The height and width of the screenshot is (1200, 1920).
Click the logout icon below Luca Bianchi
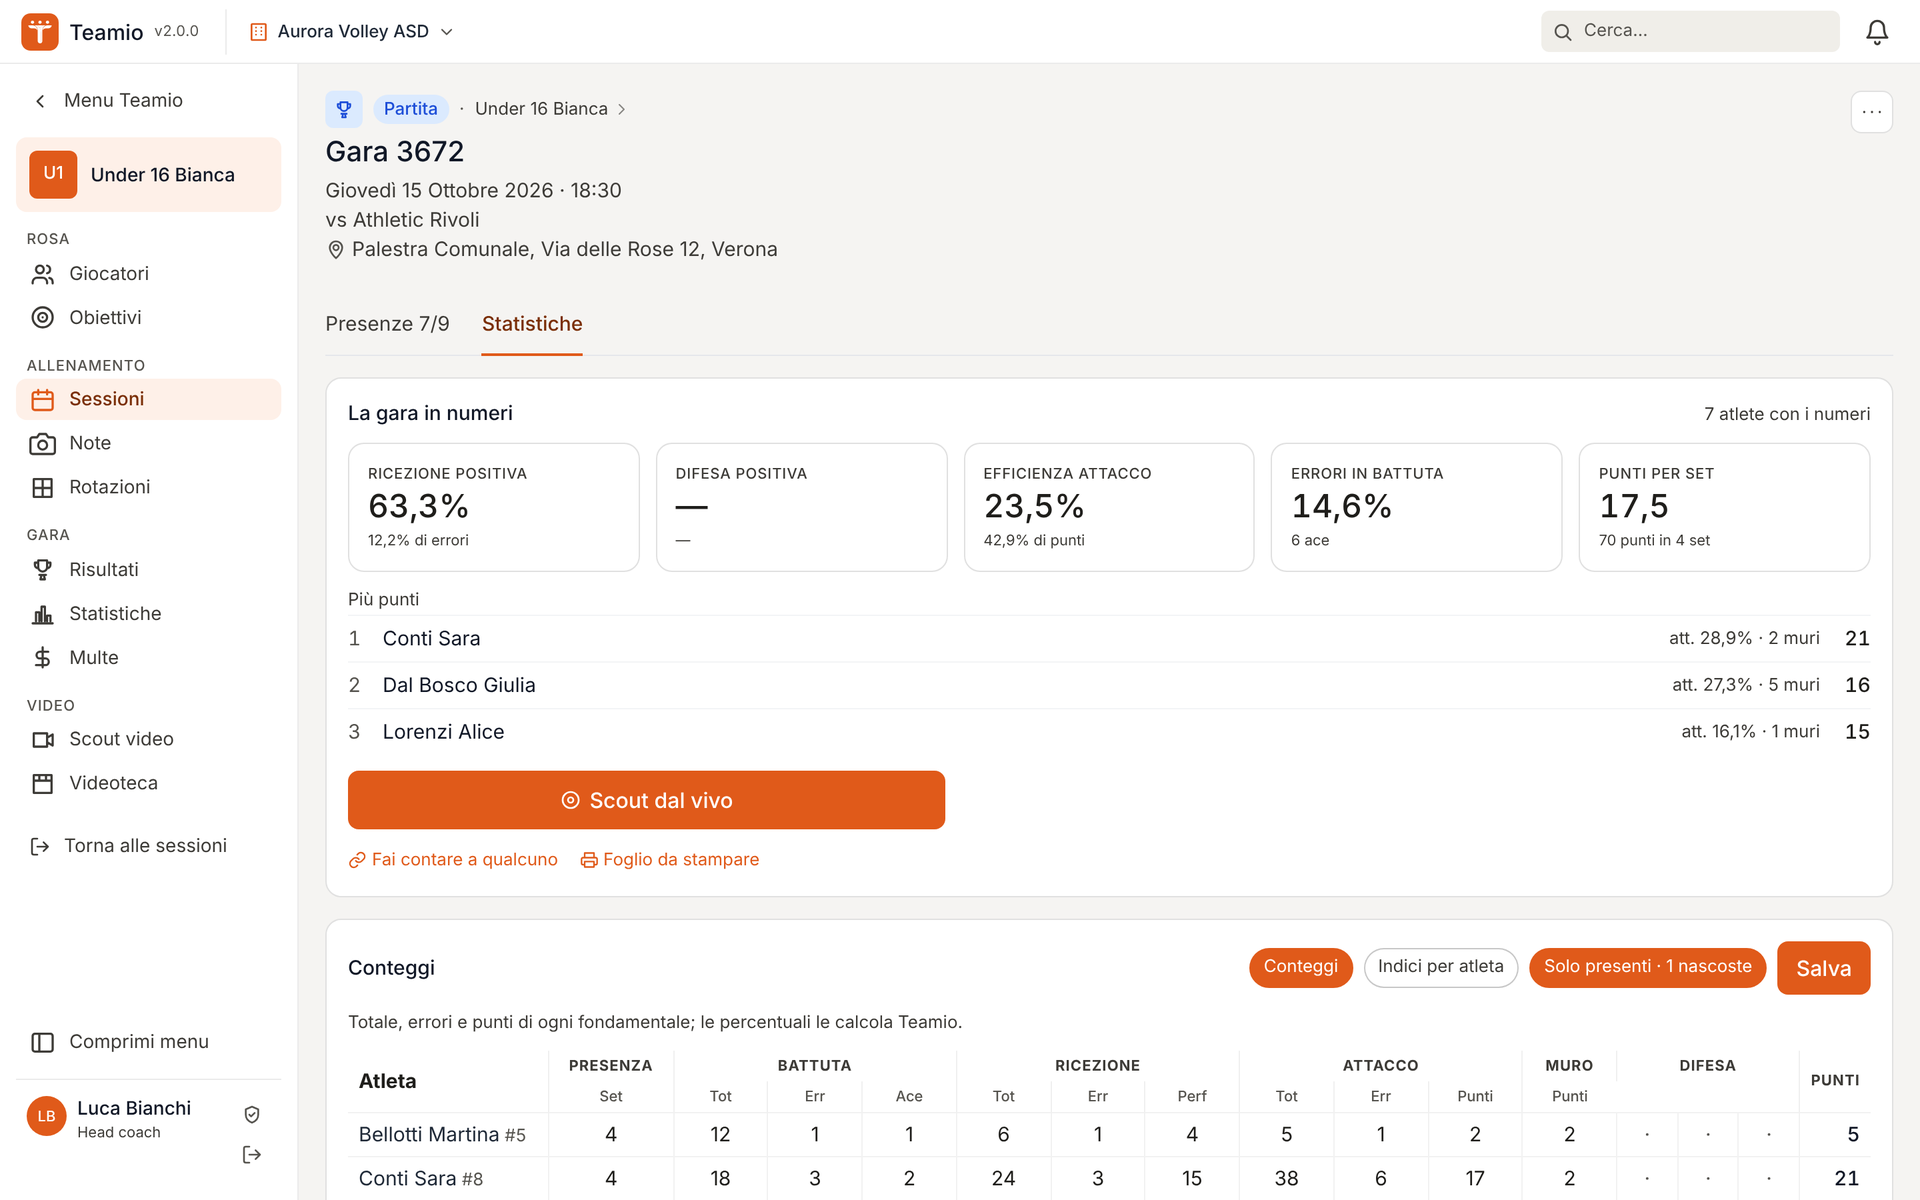[x=252, y=1155]
